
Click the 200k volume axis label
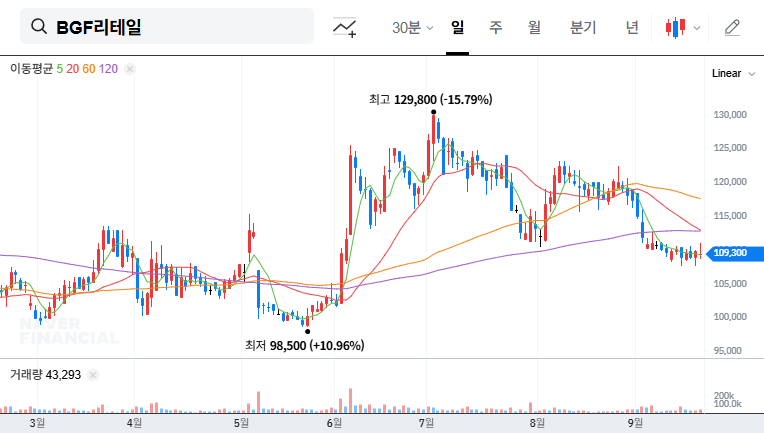pos(724,395)
